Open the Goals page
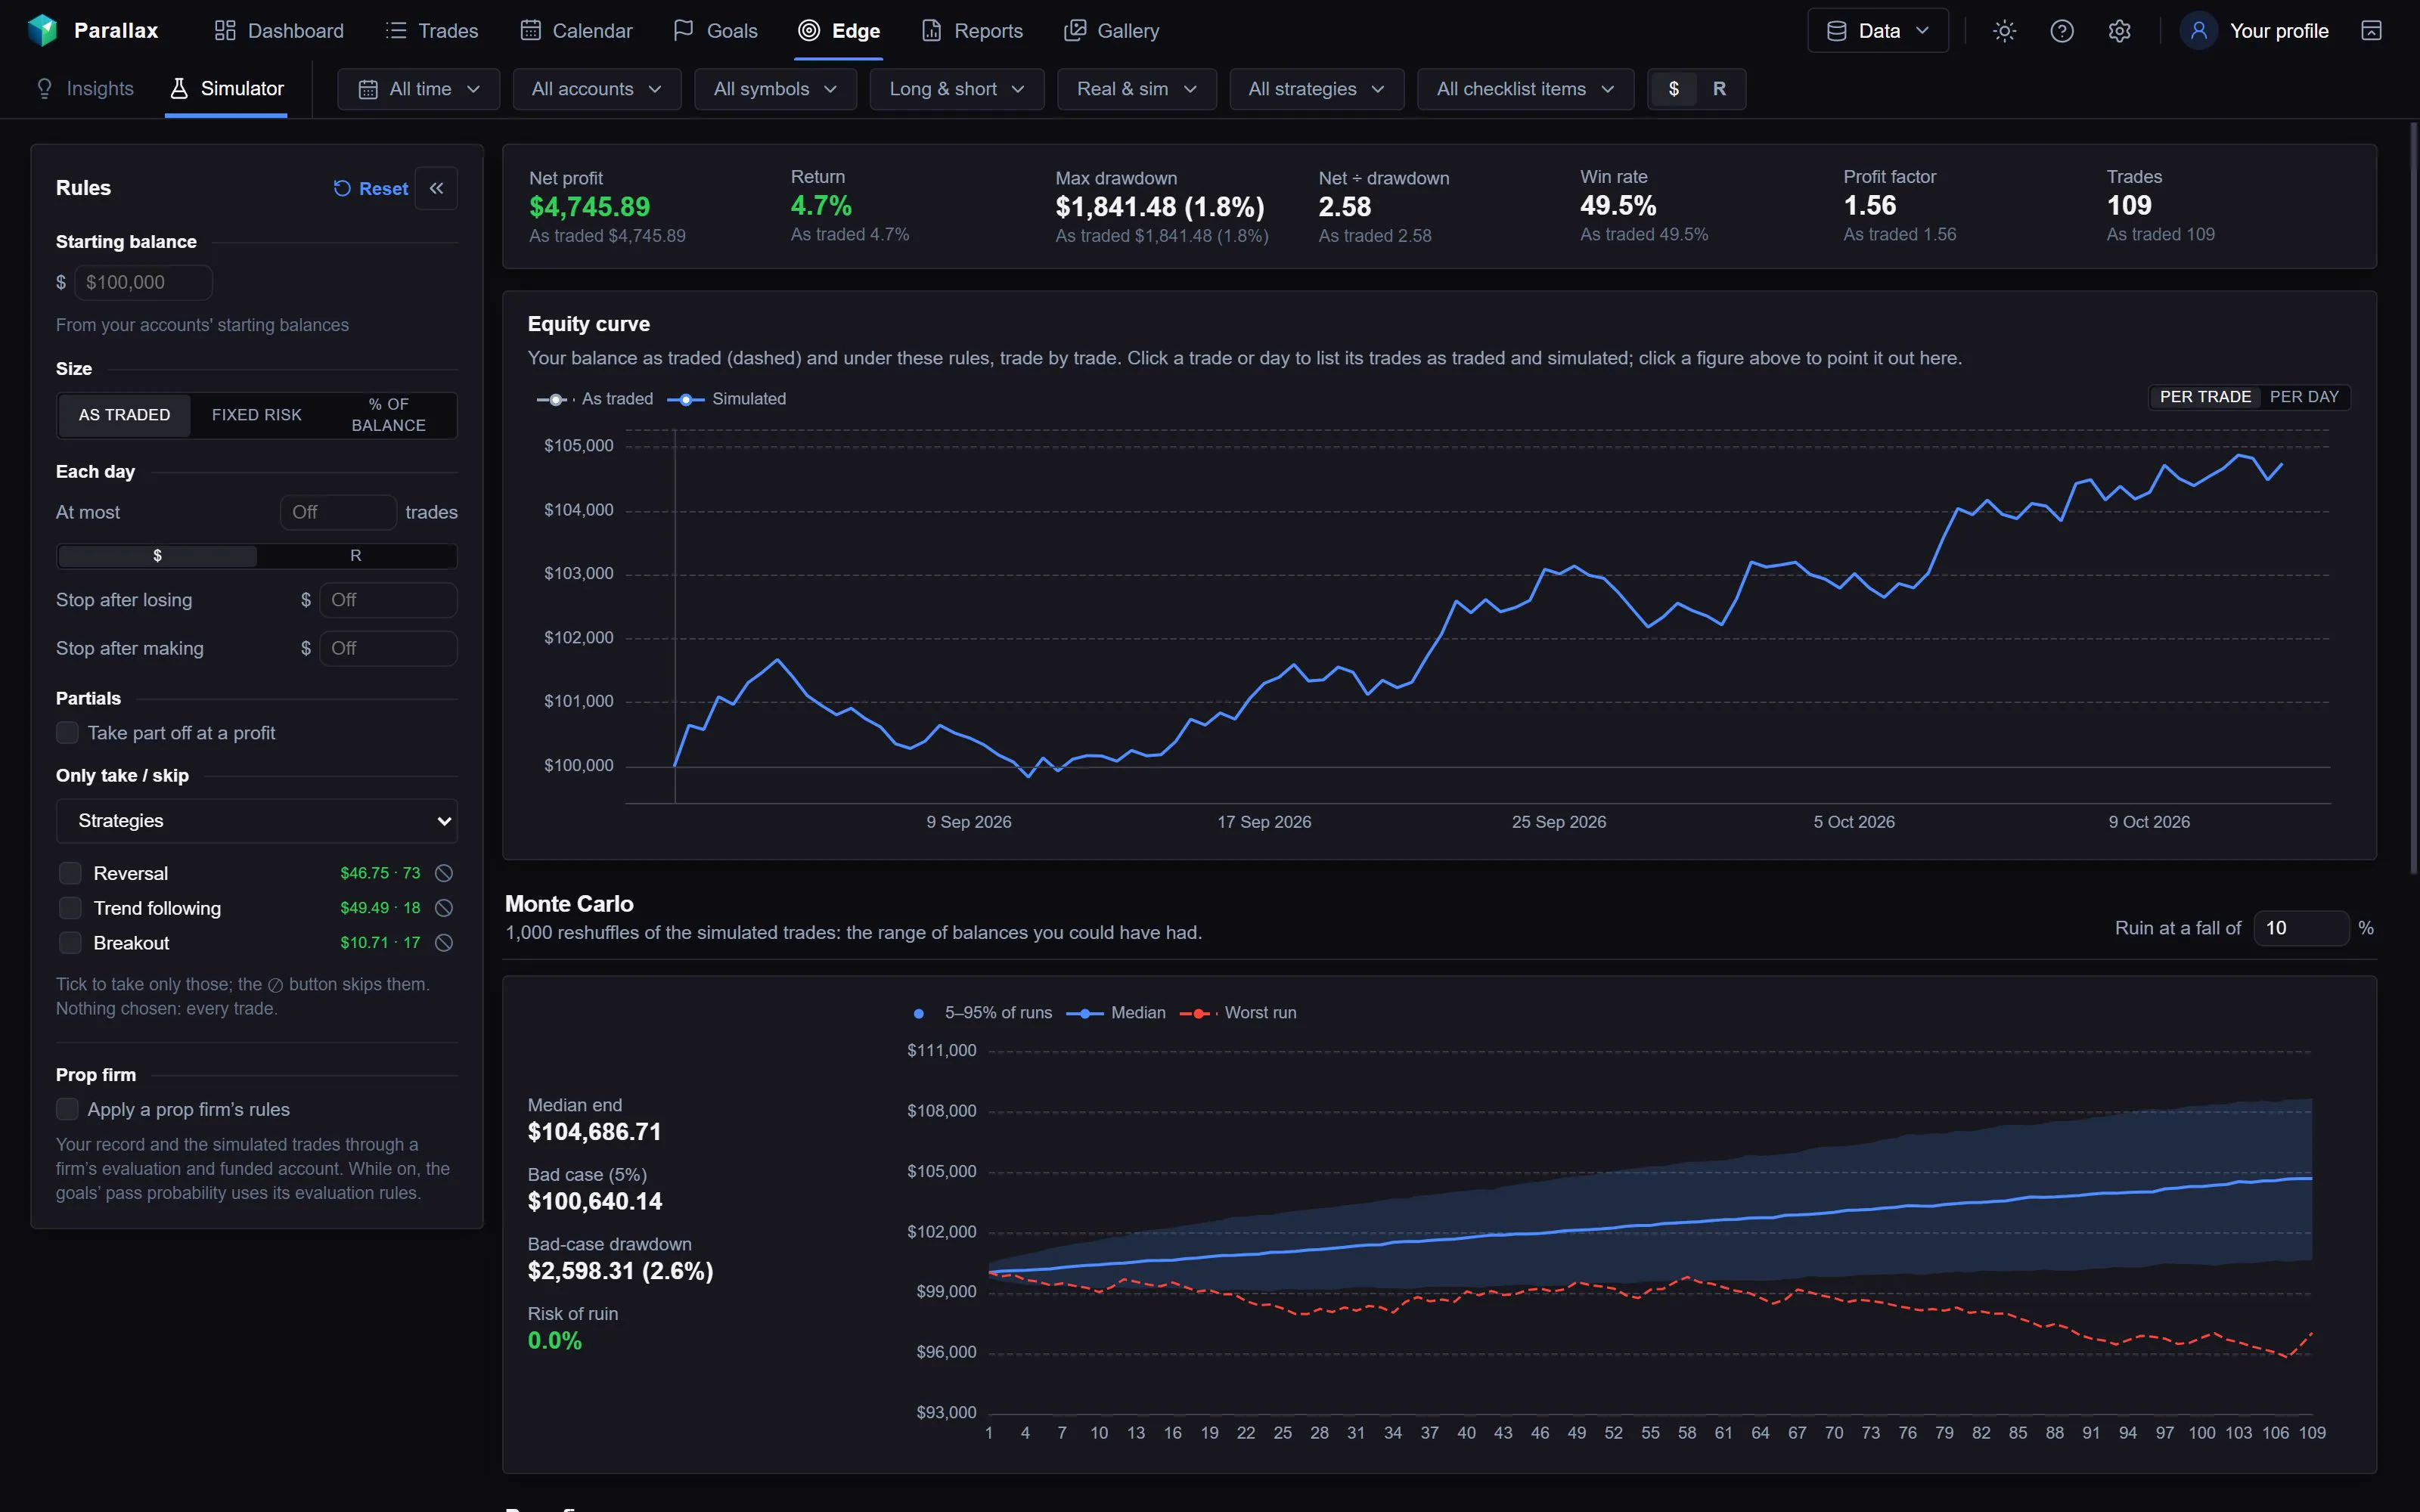This screenshot has height=1512, width=2420. click(x=716, y=31)
